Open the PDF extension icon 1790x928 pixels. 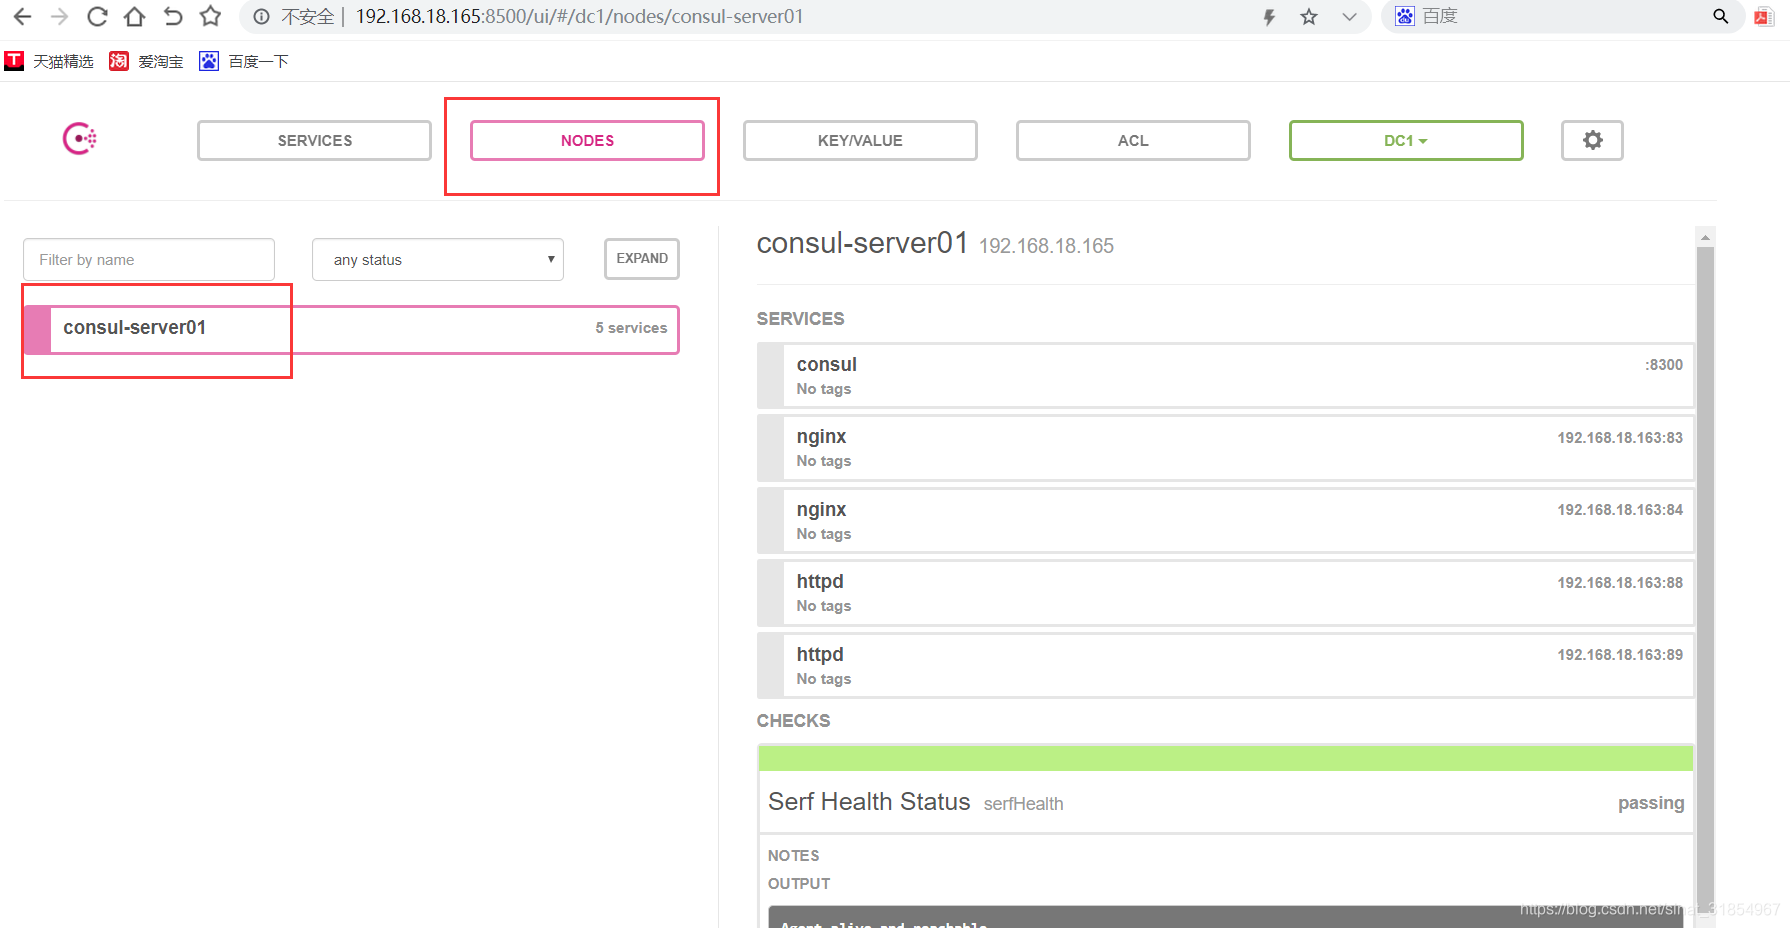pyautogui.click(x=1764, y=16)
